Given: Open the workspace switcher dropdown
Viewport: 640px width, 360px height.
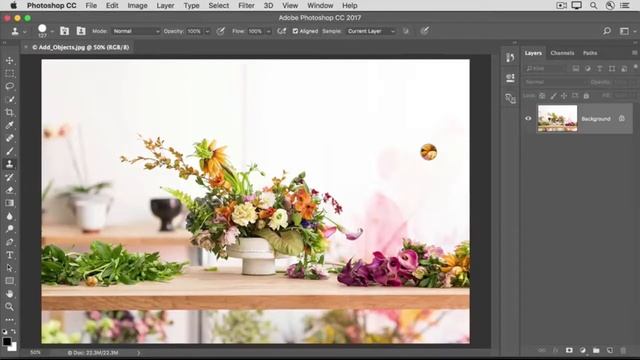Looking at the screenshot, I should [x=627, y=31].
